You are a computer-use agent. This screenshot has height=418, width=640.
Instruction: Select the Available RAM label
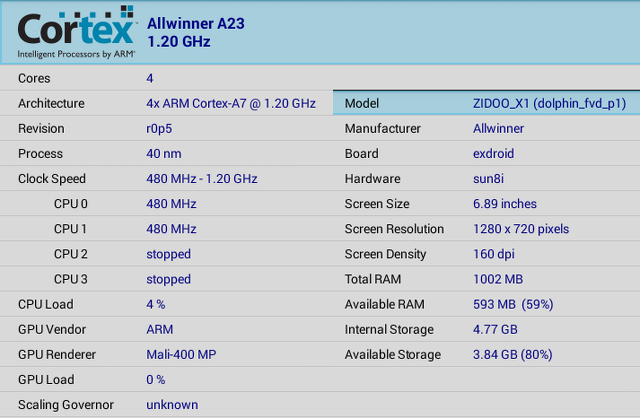pos(385,305)
